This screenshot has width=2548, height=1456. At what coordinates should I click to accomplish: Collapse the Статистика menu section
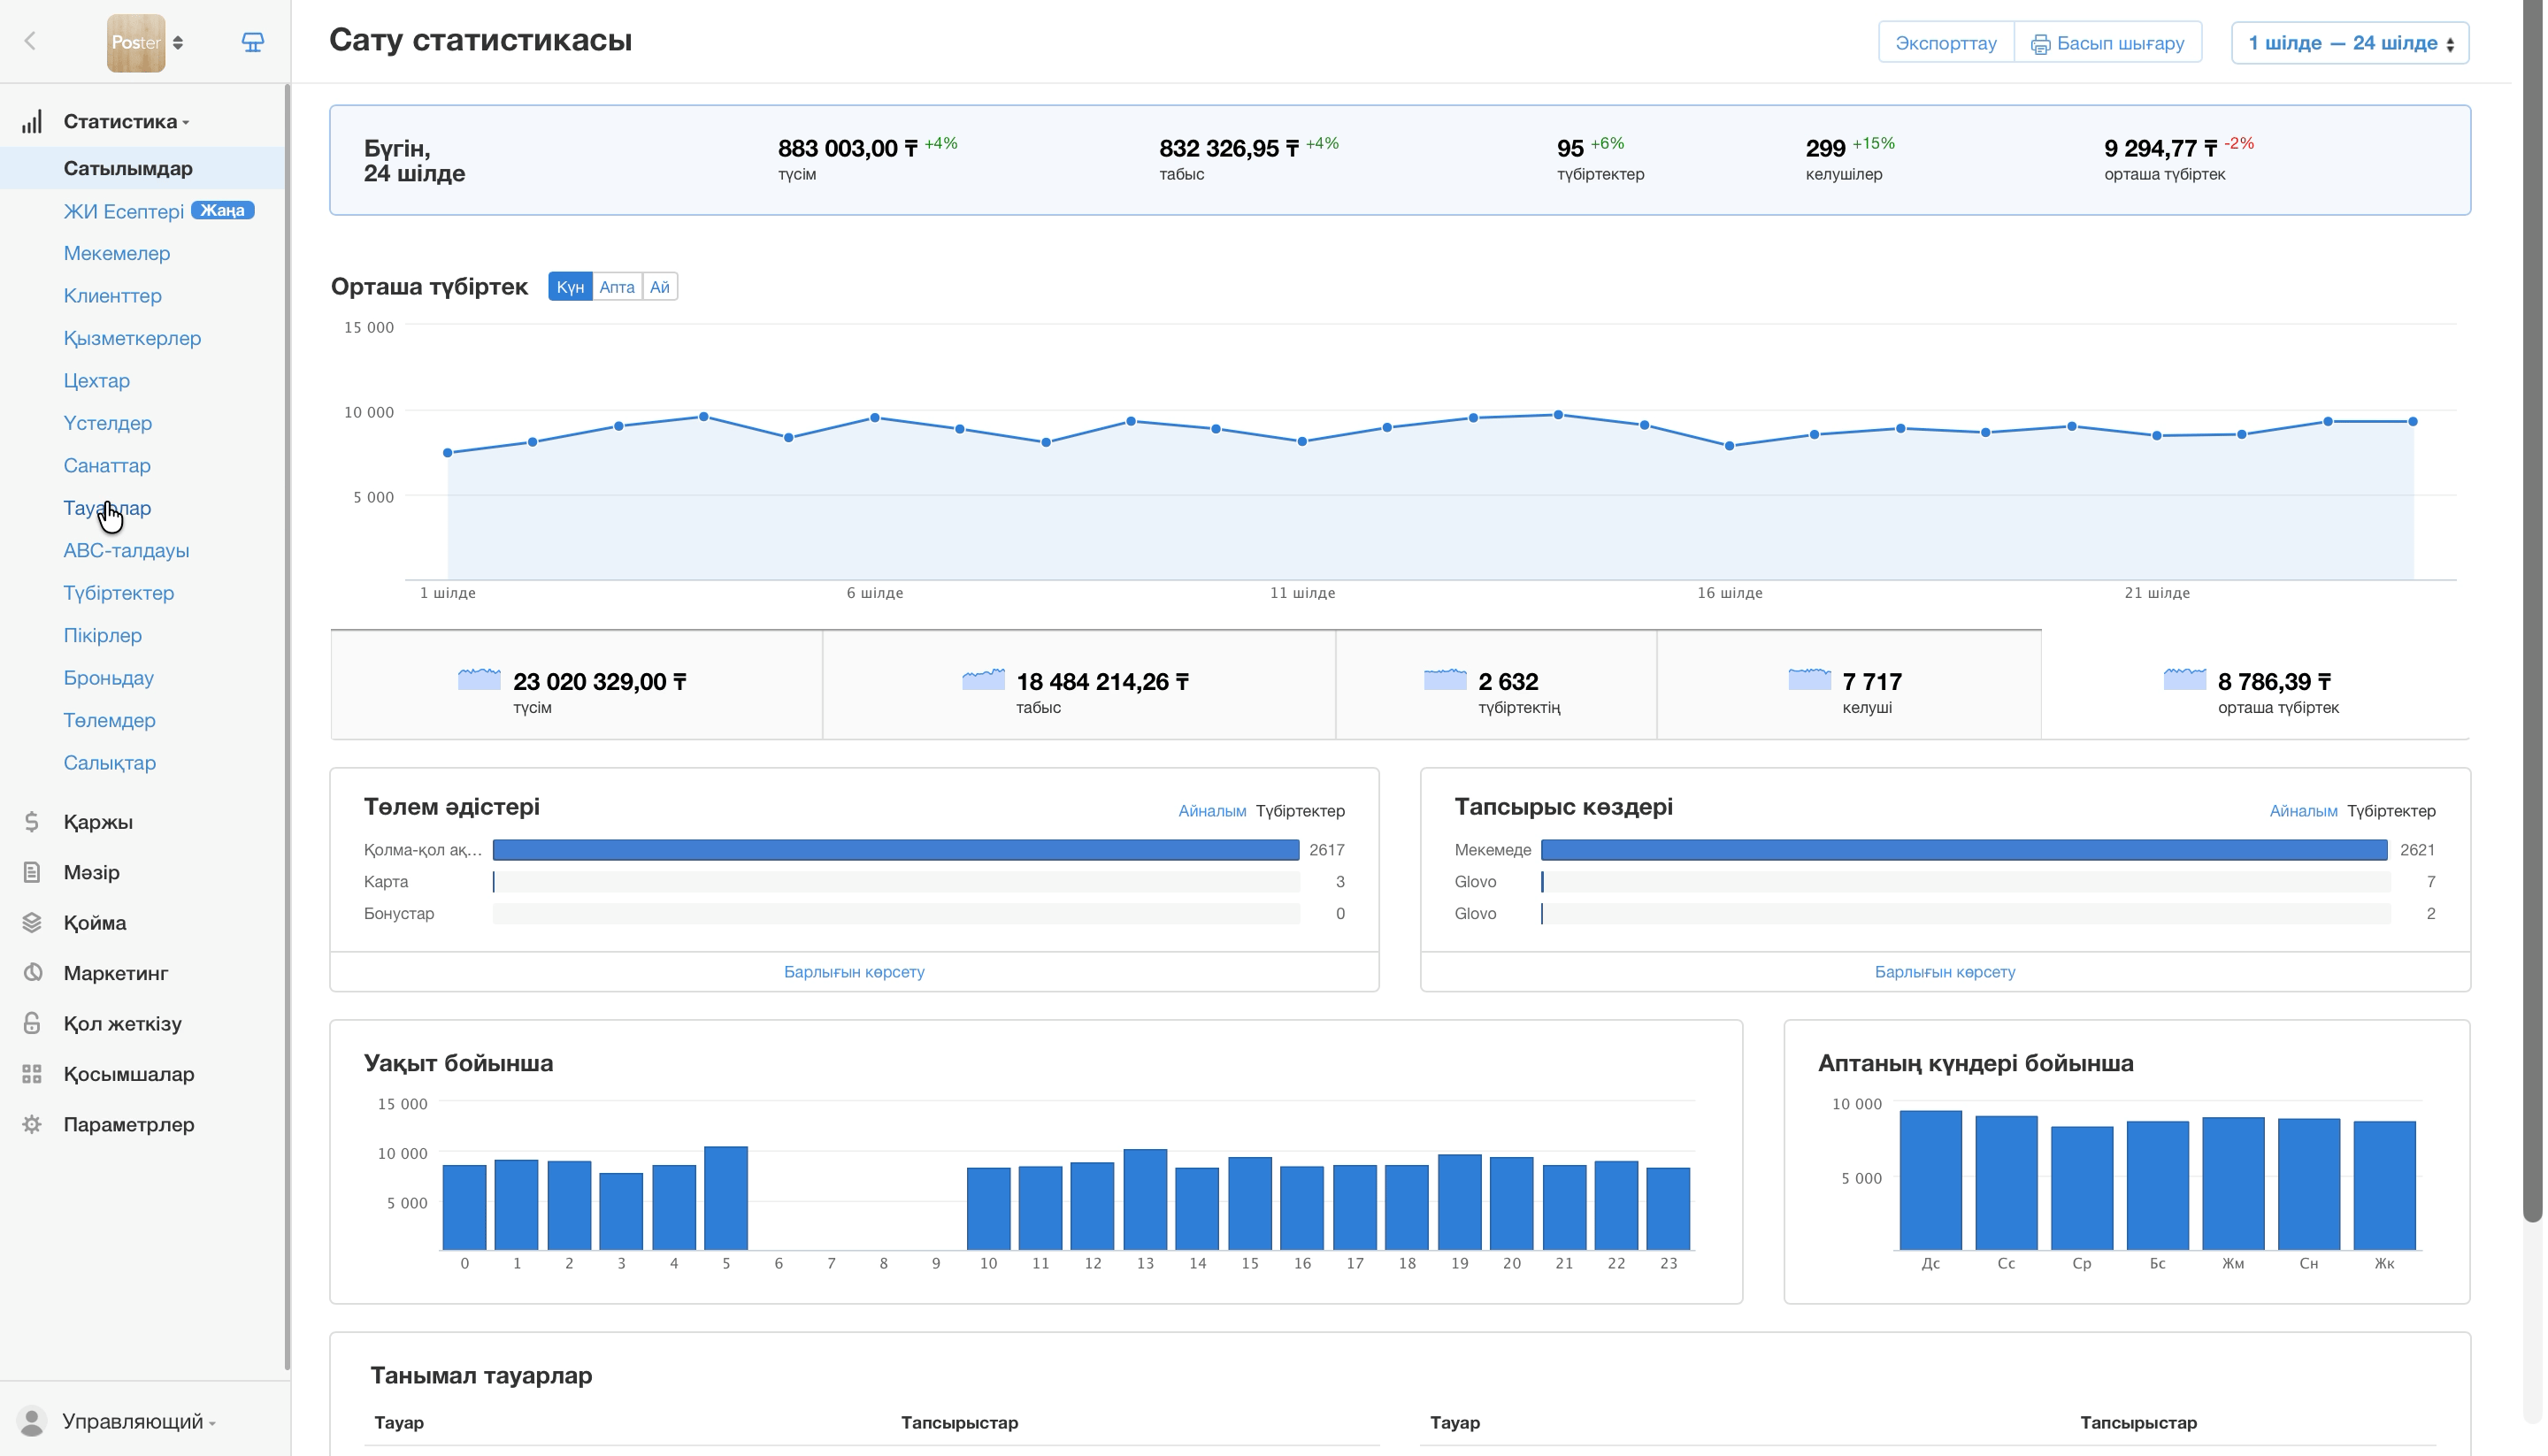[x=126, y=122]
